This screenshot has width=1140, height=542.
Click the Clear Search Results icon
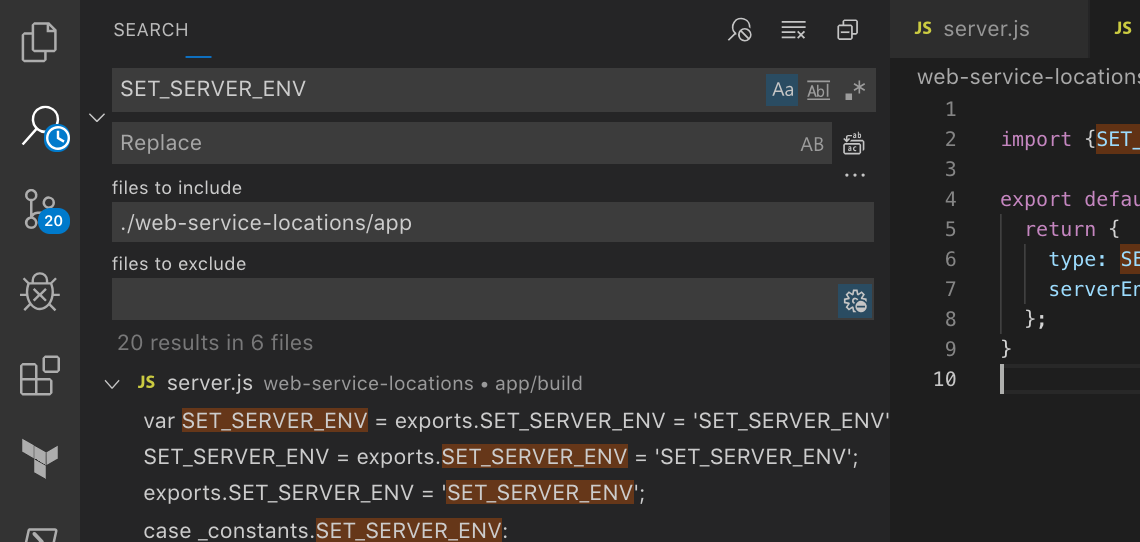pyautogui.click(x=793, y=31)
